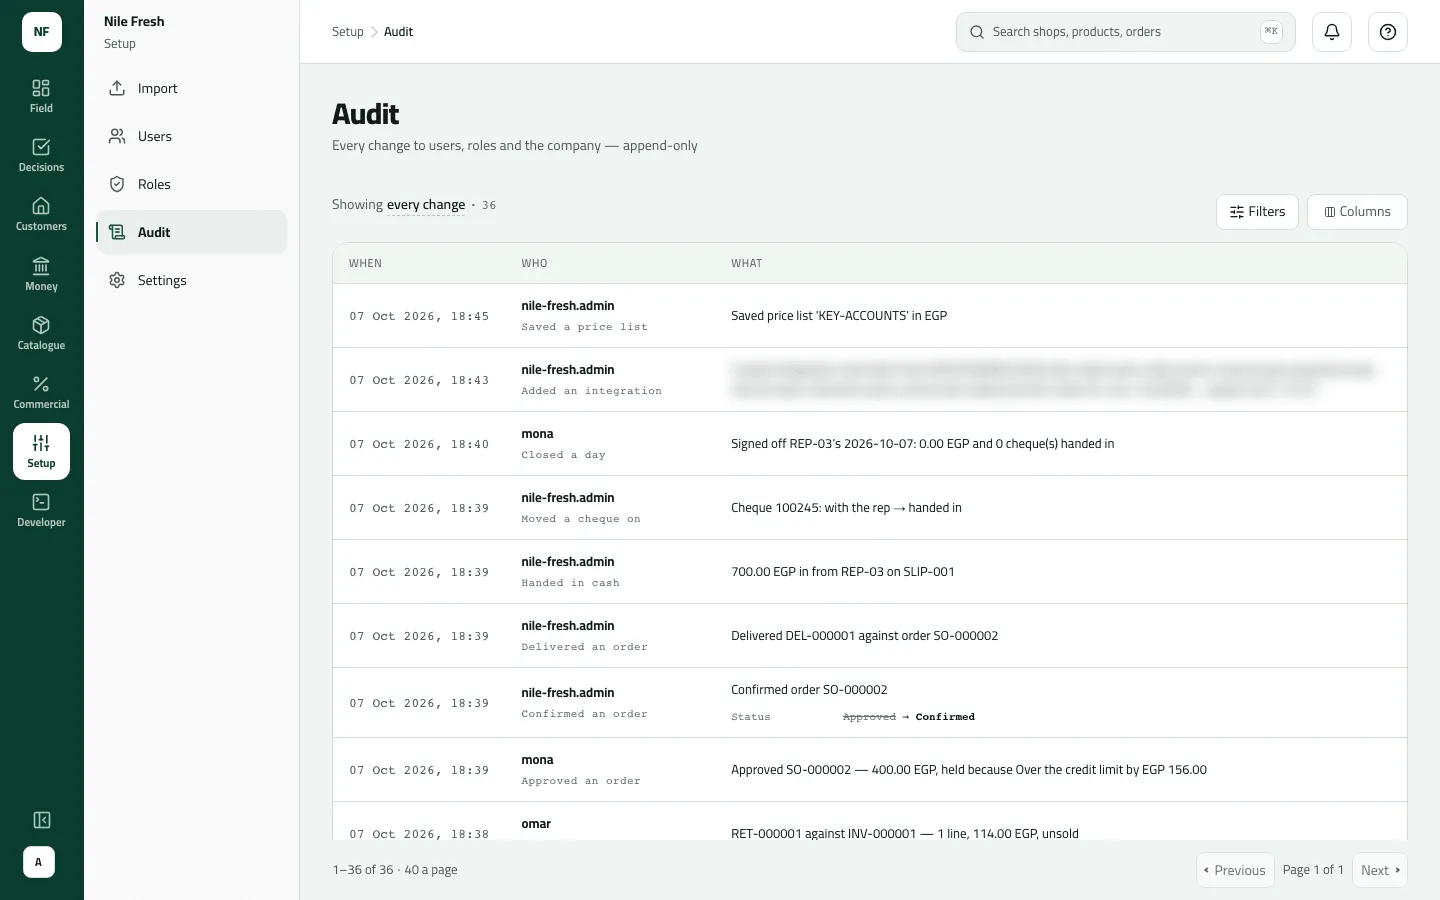Open the help question mark icon
Viewport: 1440px width, 900px height.
[x=1388, y=32]
